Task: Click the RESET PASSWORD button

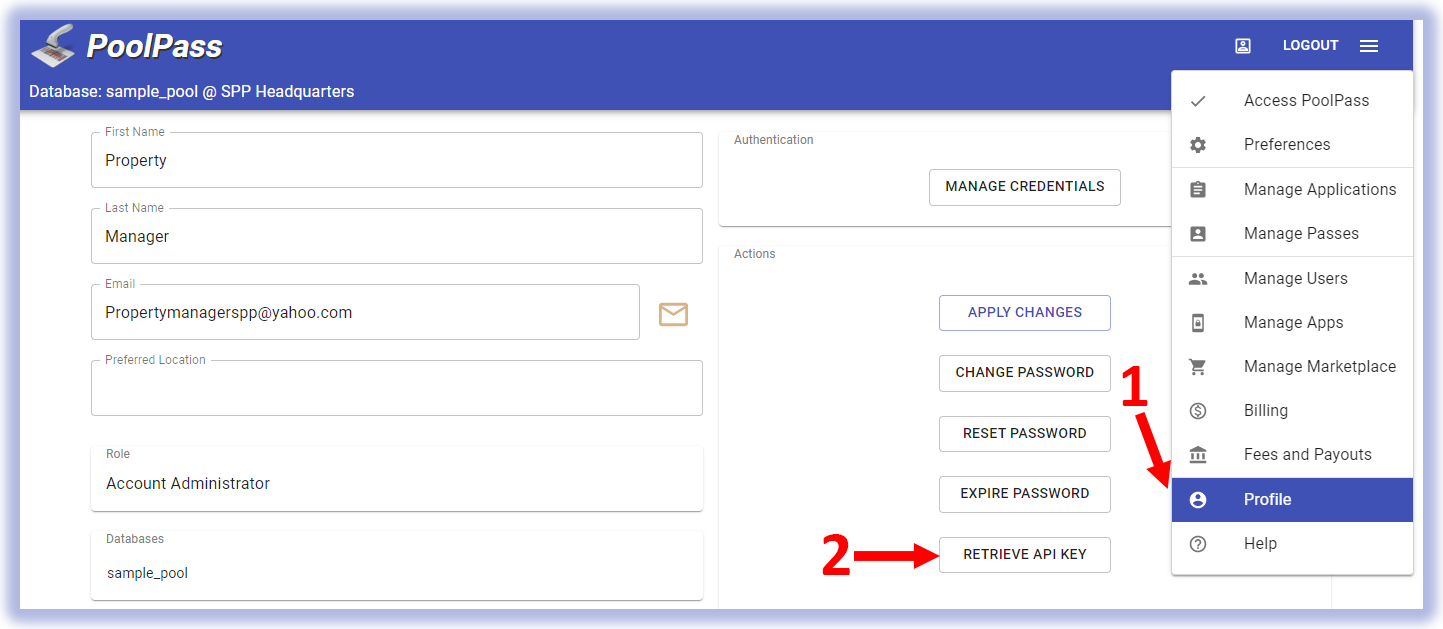Action: [1025, 434]
